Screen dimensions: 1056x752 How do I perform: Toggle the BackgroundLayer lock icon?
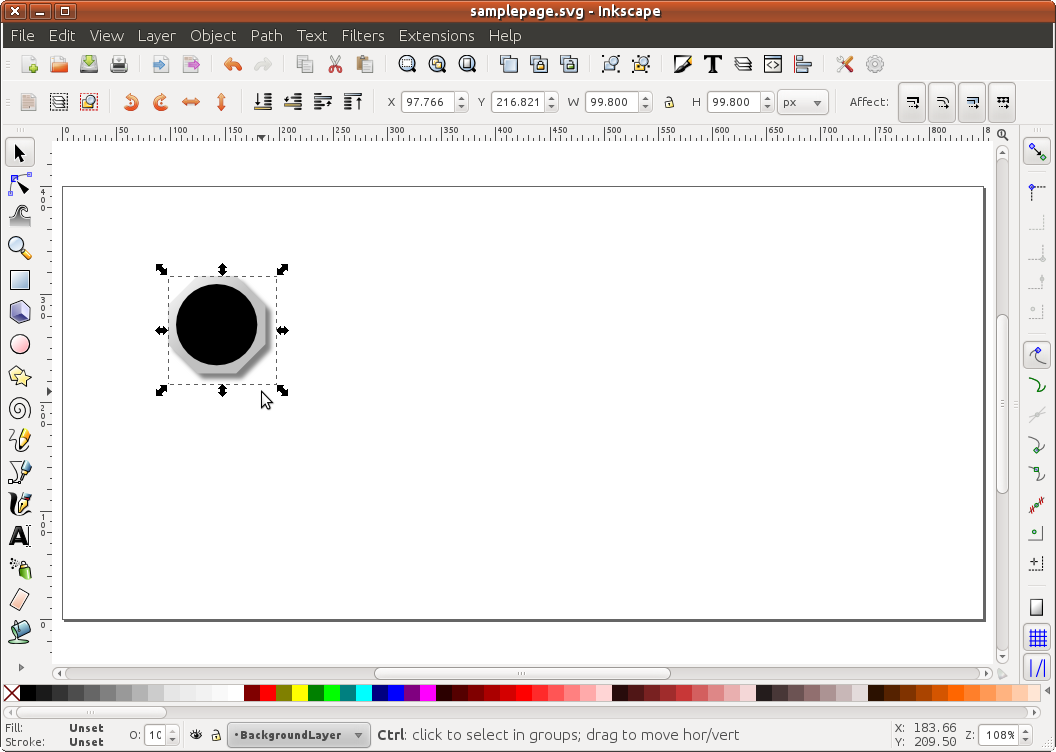pyautogui.click(x=215, y=735)
